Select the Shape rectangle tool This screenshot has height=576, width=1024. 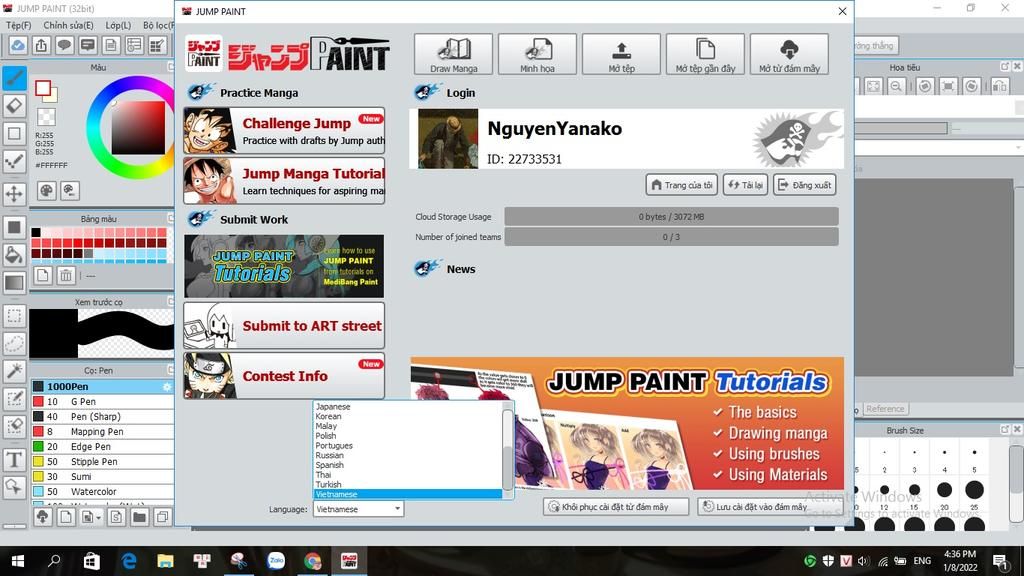14,134
